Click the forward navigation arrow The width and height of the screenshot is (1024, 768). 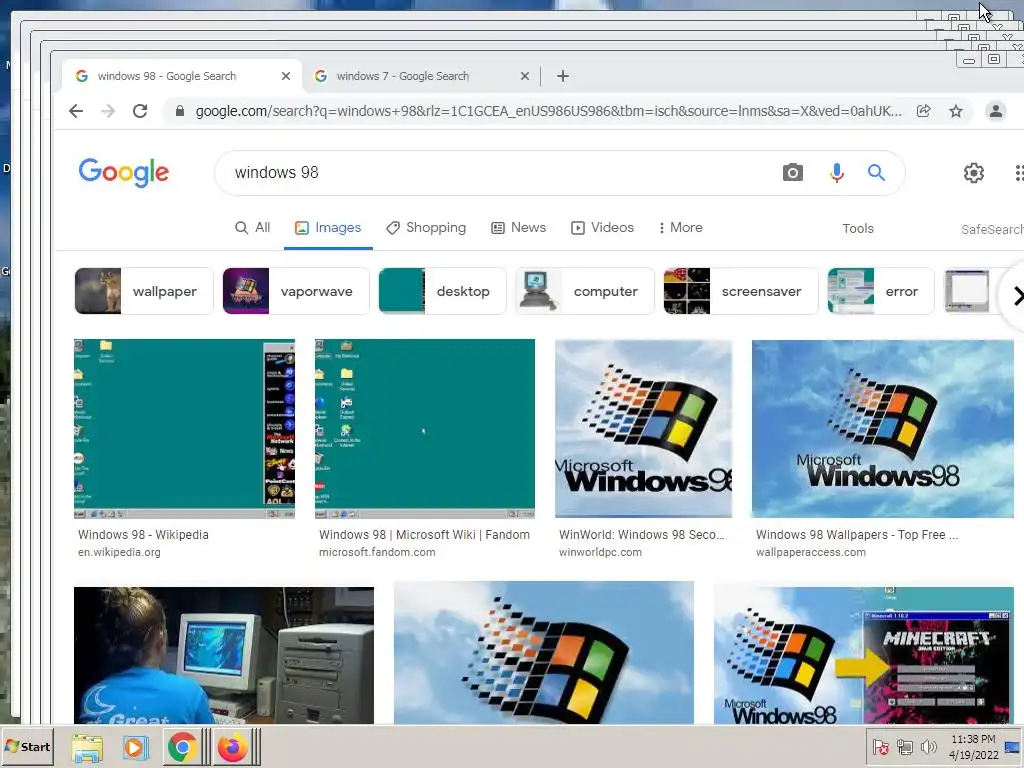[x=108, y=111]
